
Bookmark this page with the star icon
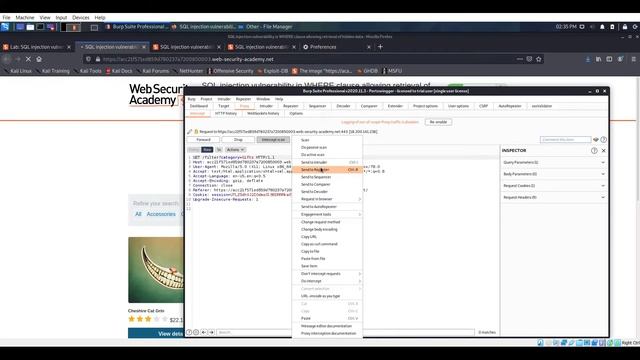539,59
